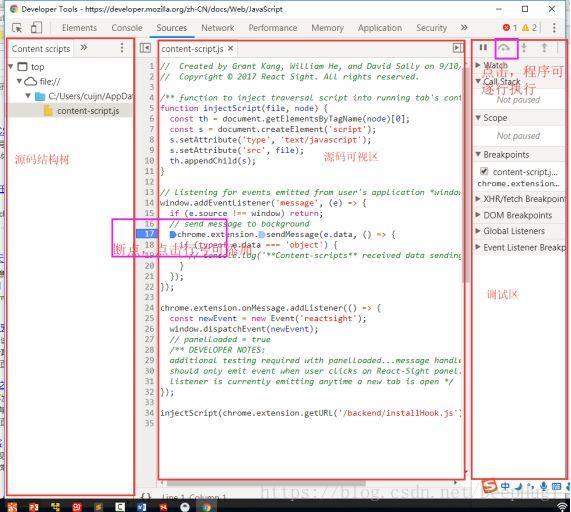Select the Content scripts navigator tab

(x=41, y=49)
